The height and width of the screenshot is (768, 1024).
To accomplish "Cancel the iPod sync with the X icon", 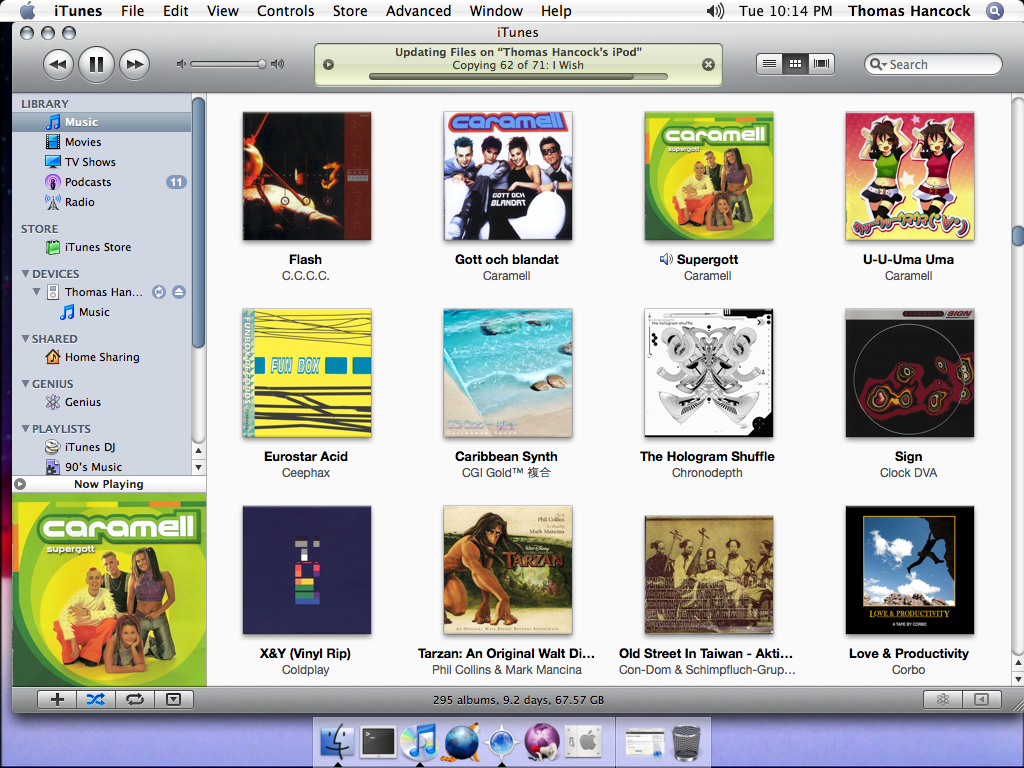I will [708, 65].
